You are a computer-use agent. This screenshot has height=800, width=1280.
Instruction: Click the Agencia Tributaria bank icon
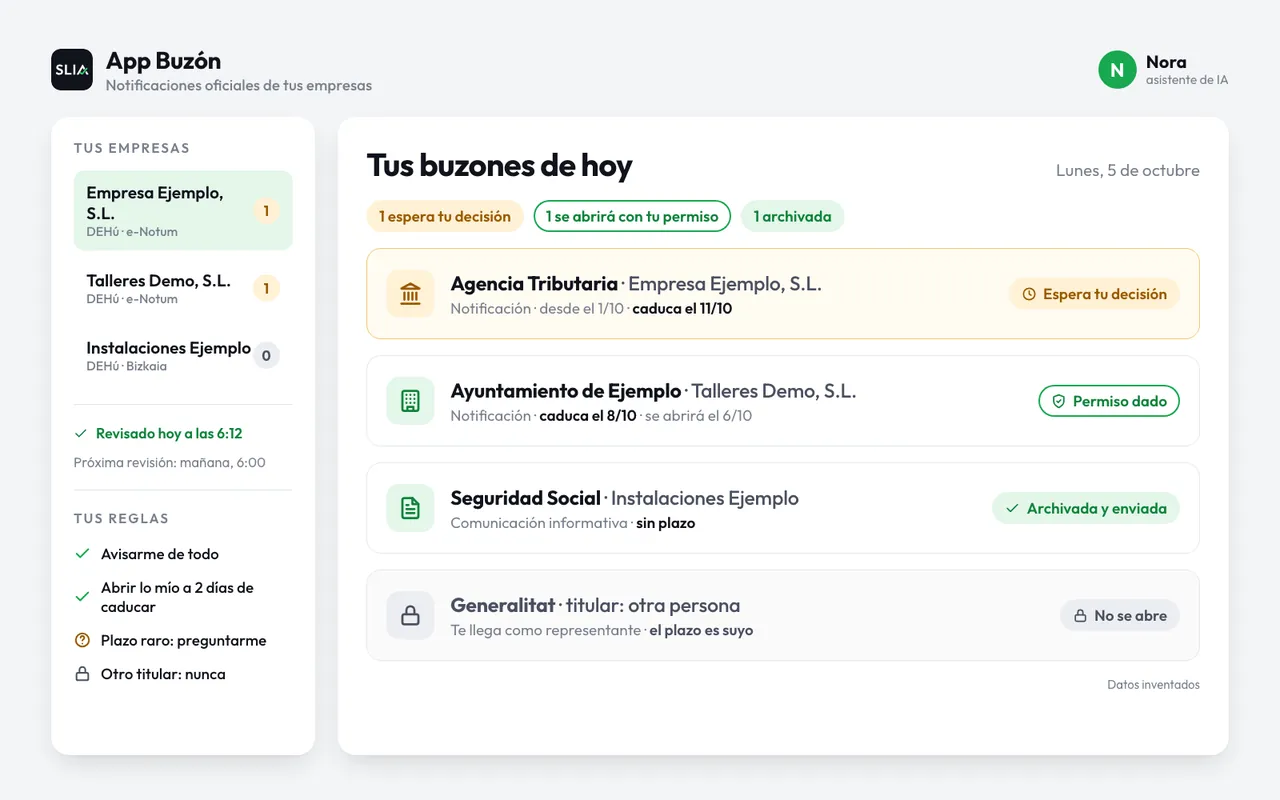(410, 294)
